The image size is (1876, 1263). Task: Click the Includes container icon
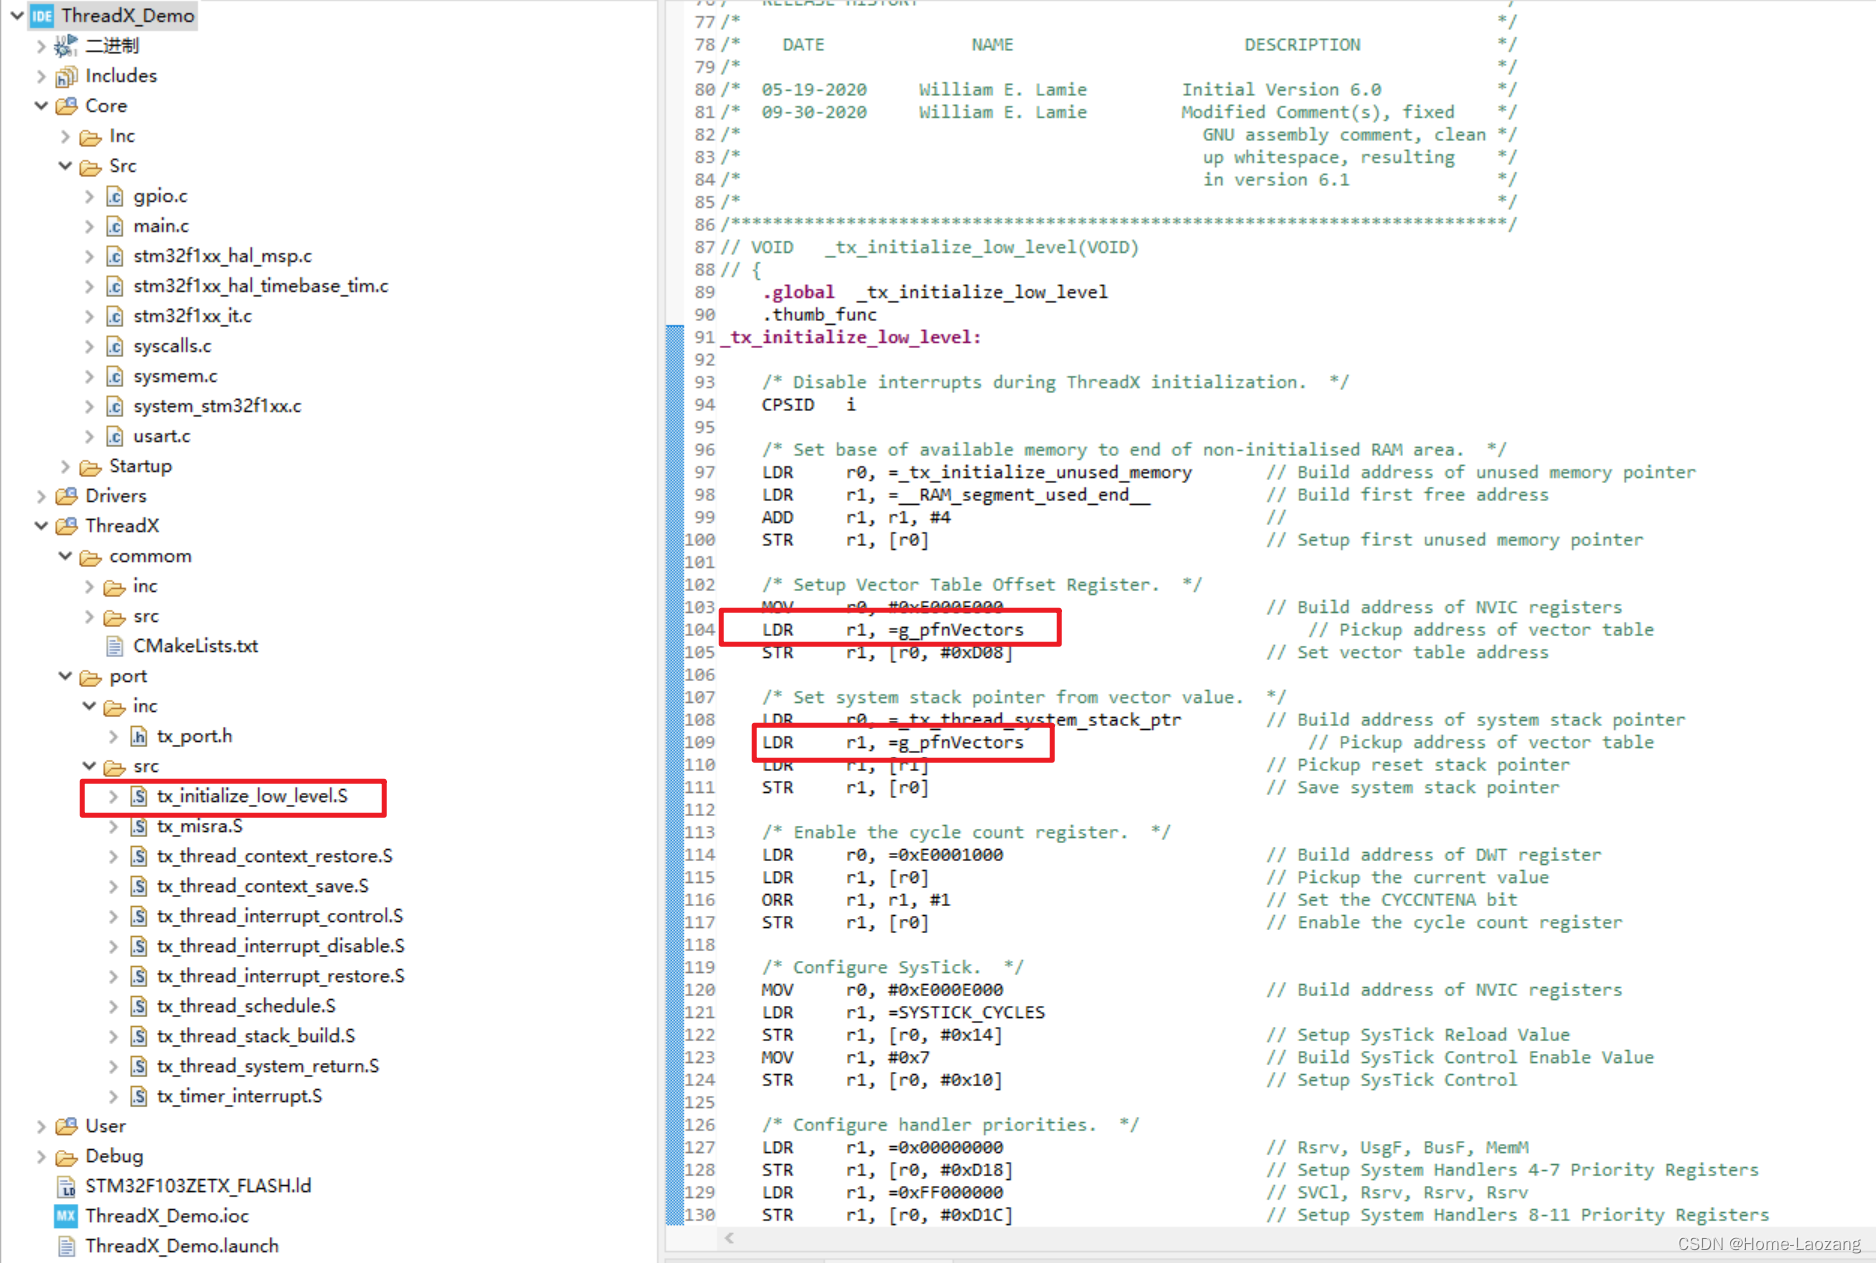pos(66,75)
